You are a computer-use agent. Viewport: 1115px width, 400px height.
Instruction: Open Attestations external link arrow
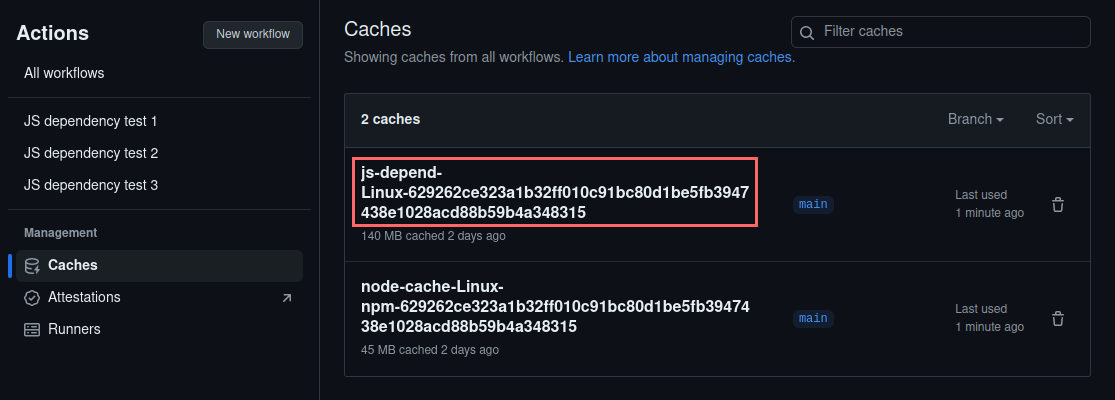click(x=287, y=298)
